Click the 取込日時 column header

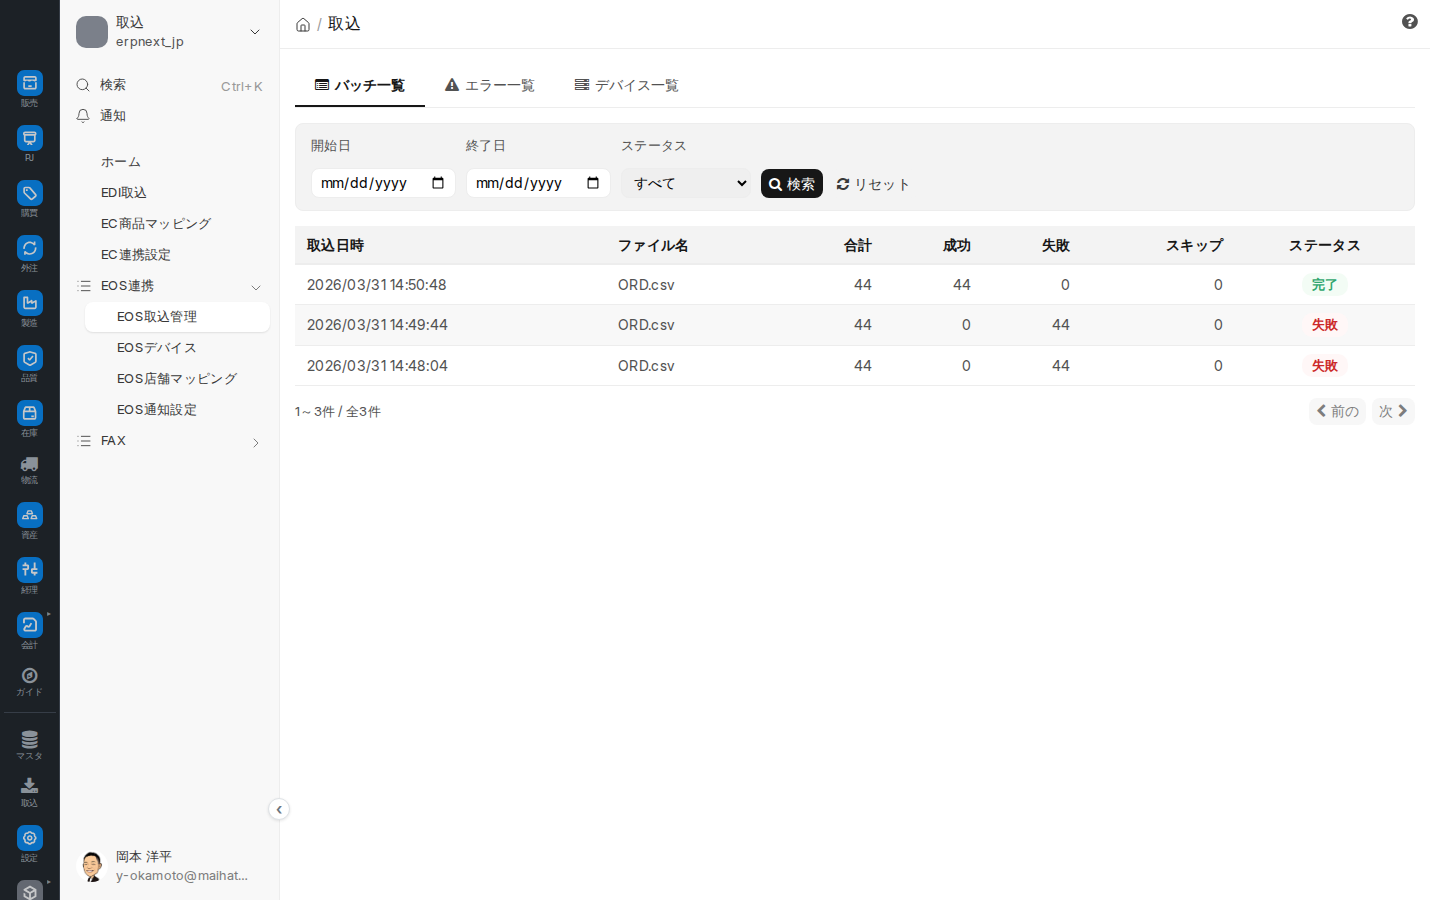point(336,246)
